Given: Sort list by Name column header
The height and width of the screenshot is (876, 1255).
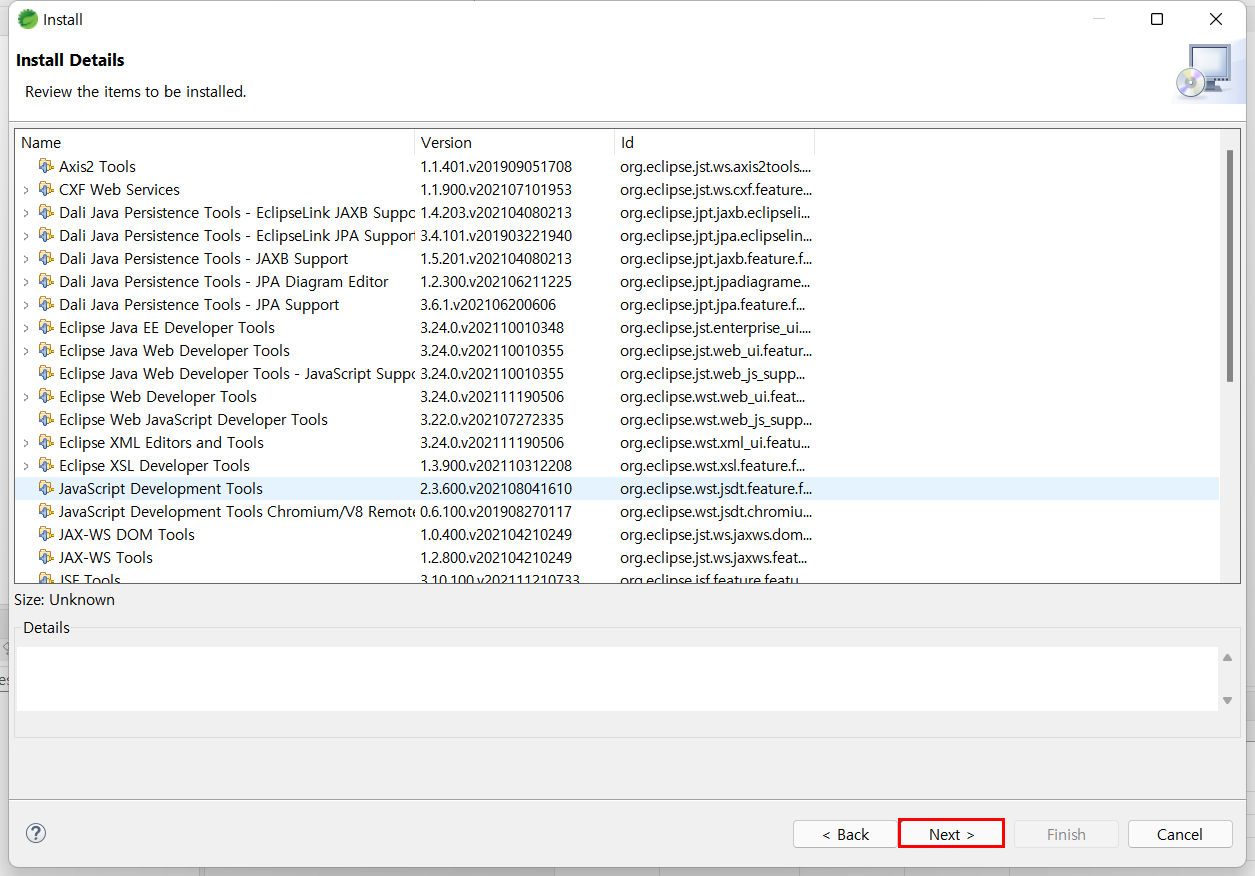Looking at the screenshot, I should pyautogui.click(x=215, y=142).
